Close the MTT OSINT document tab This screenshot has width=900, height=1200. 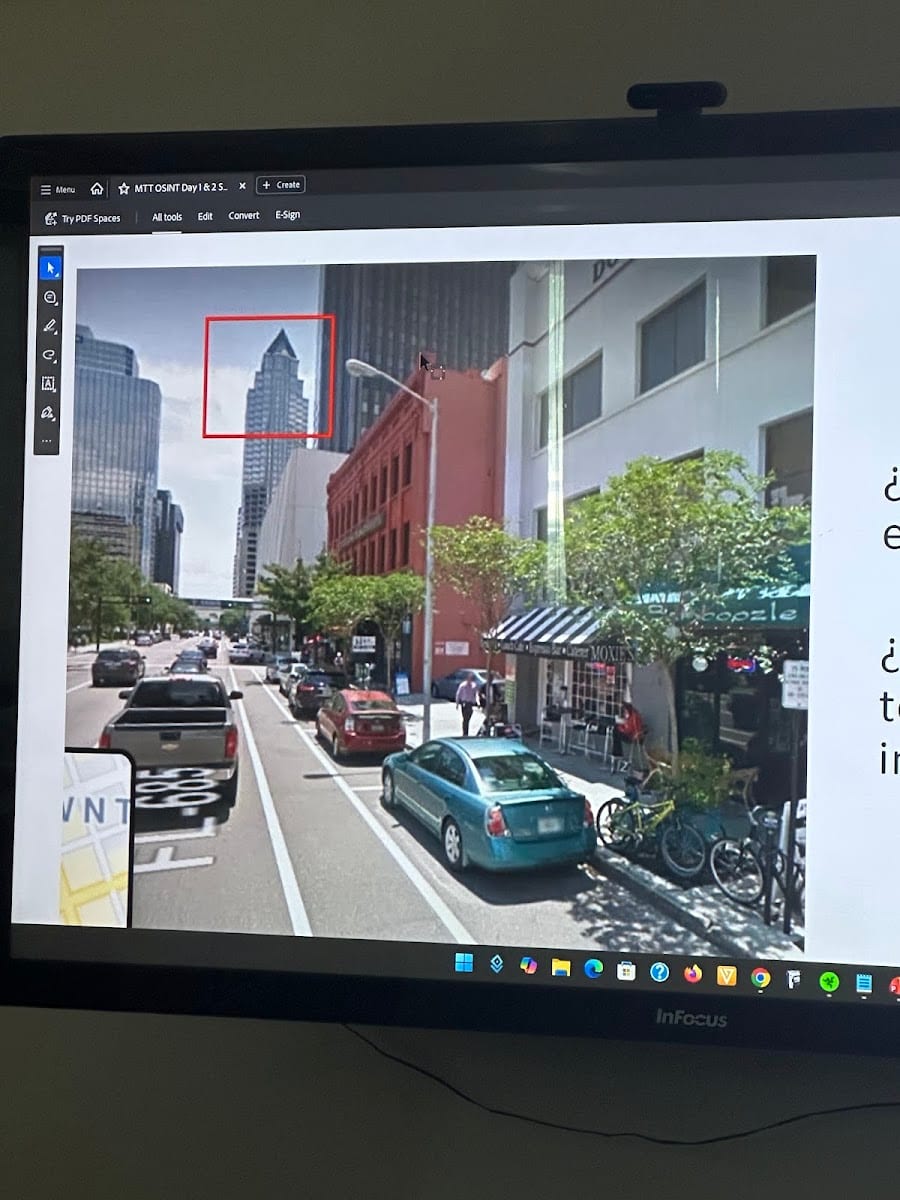[242, 186]
